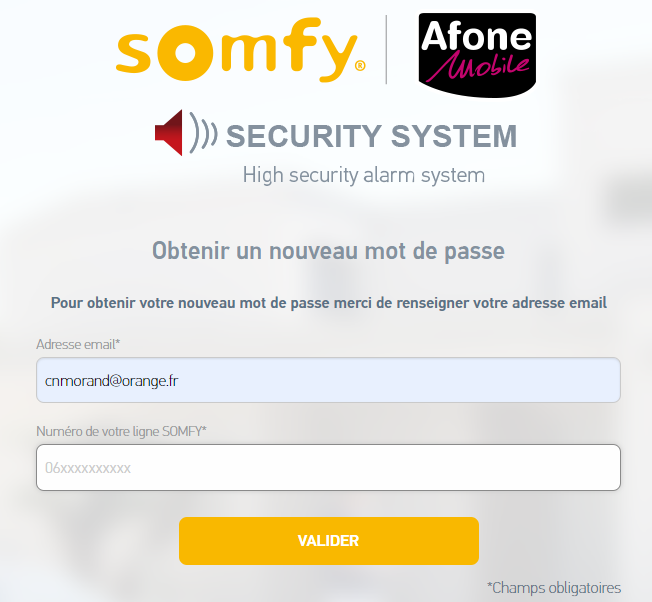Click the registered trademark symbol after somfy
The image size is (652, 602).
[x=359, y=68]
